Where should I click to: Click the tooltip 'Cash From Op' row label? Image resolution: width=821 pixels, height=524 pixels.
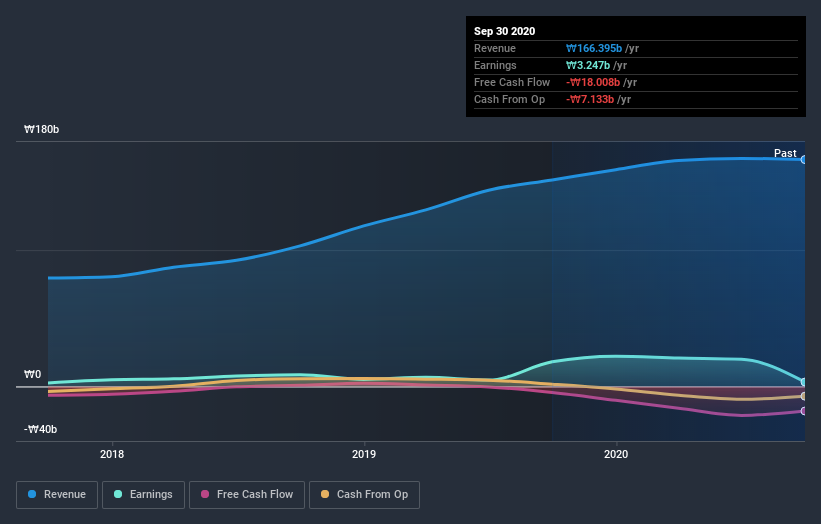509,99
